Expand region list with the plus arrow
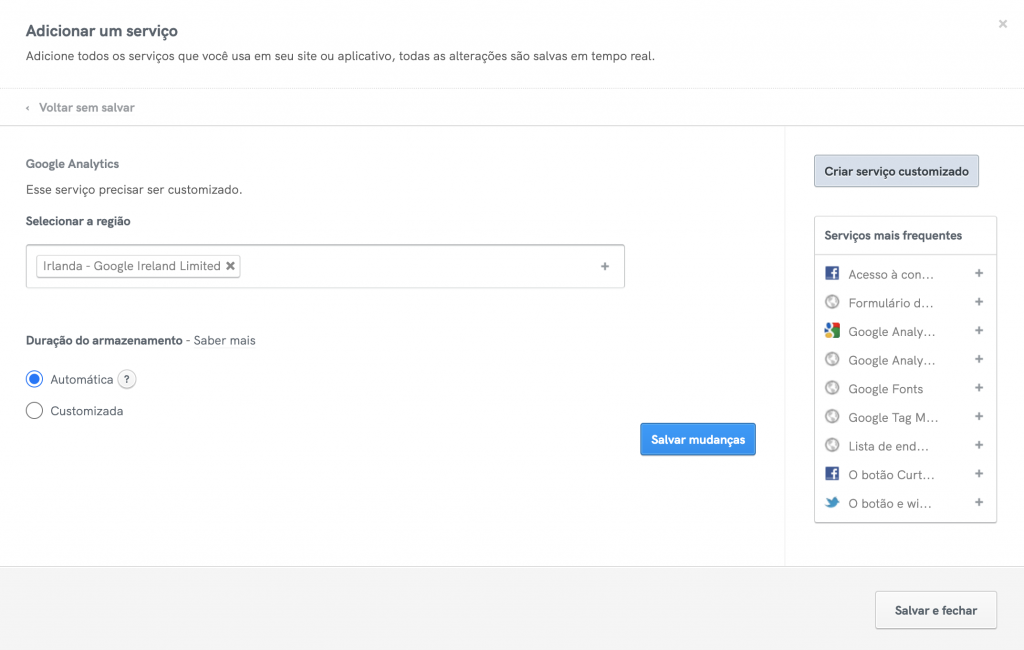1024x650 pixels. [605, 266]
